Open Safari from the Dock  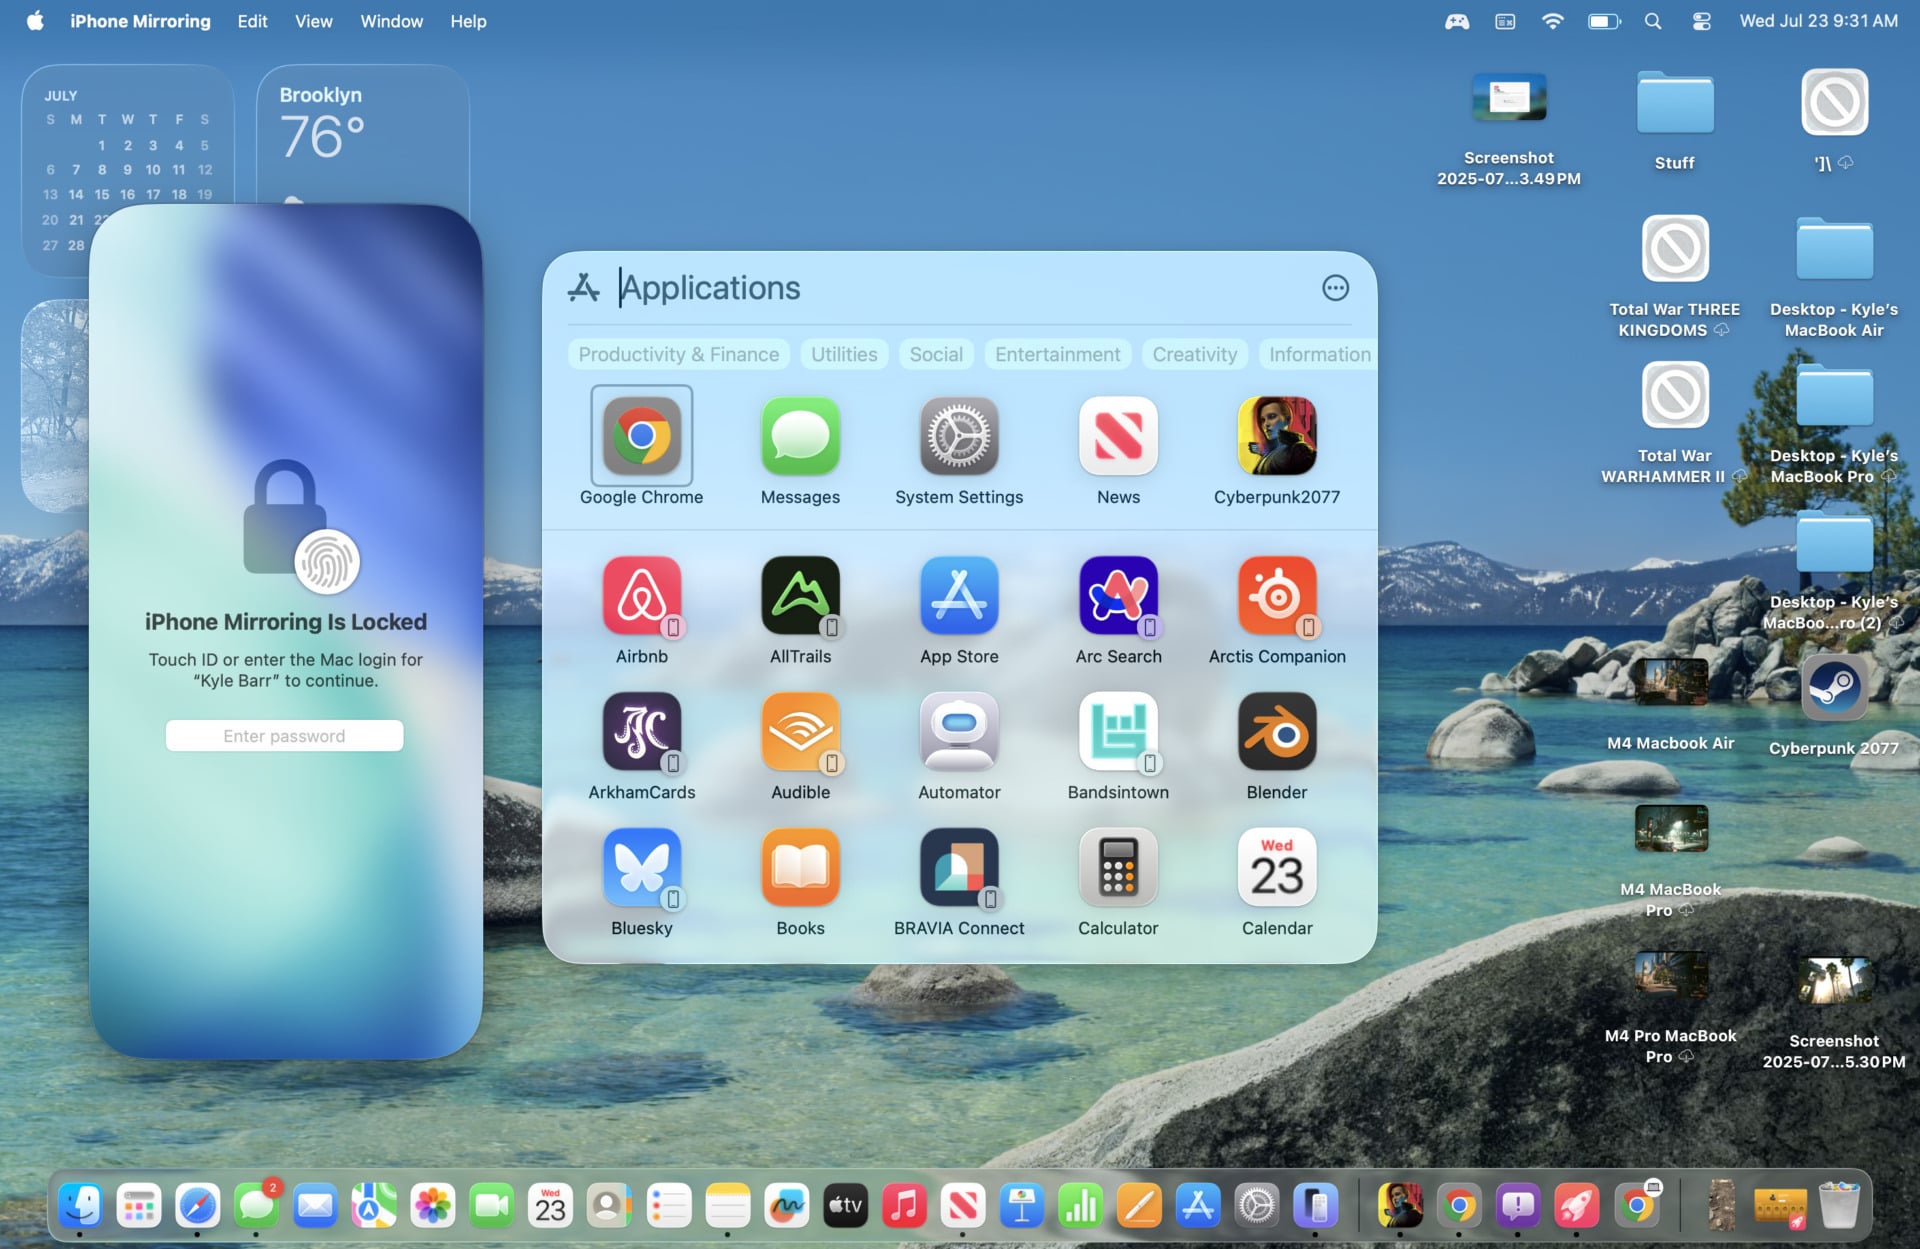(x=197, y=1206)
